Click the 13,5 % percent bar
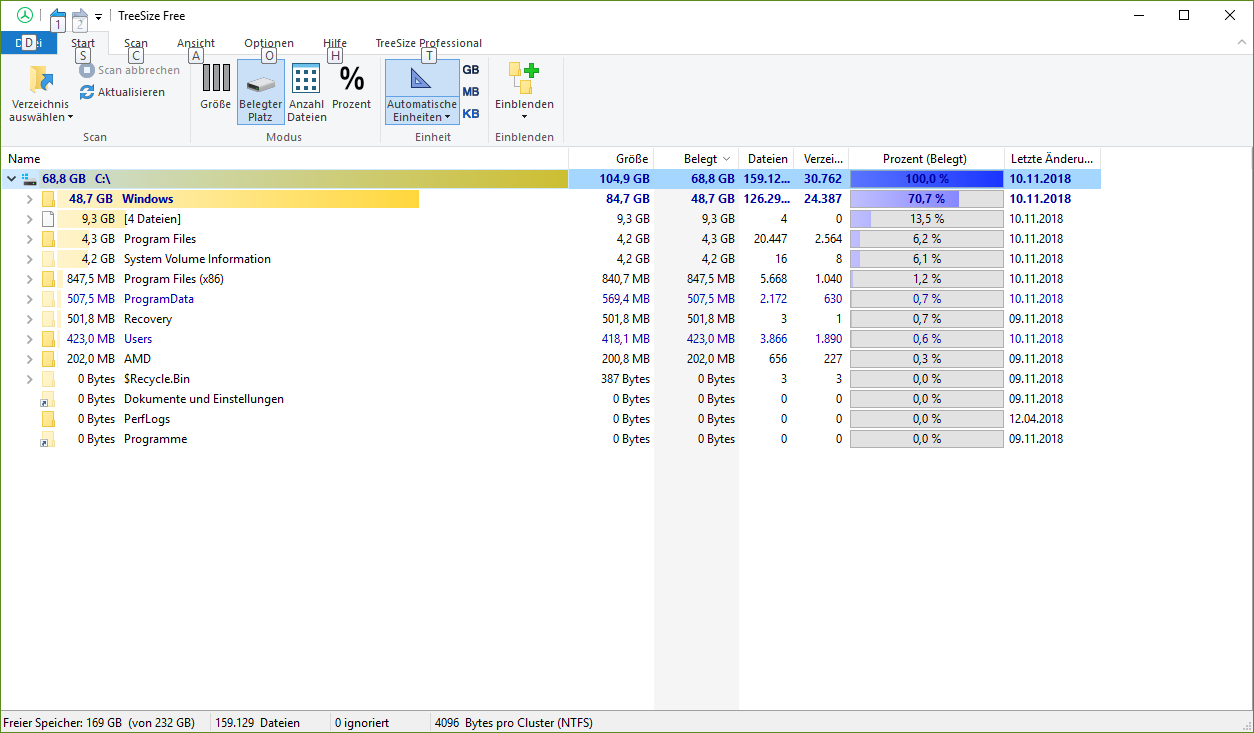 coord(926,219)
